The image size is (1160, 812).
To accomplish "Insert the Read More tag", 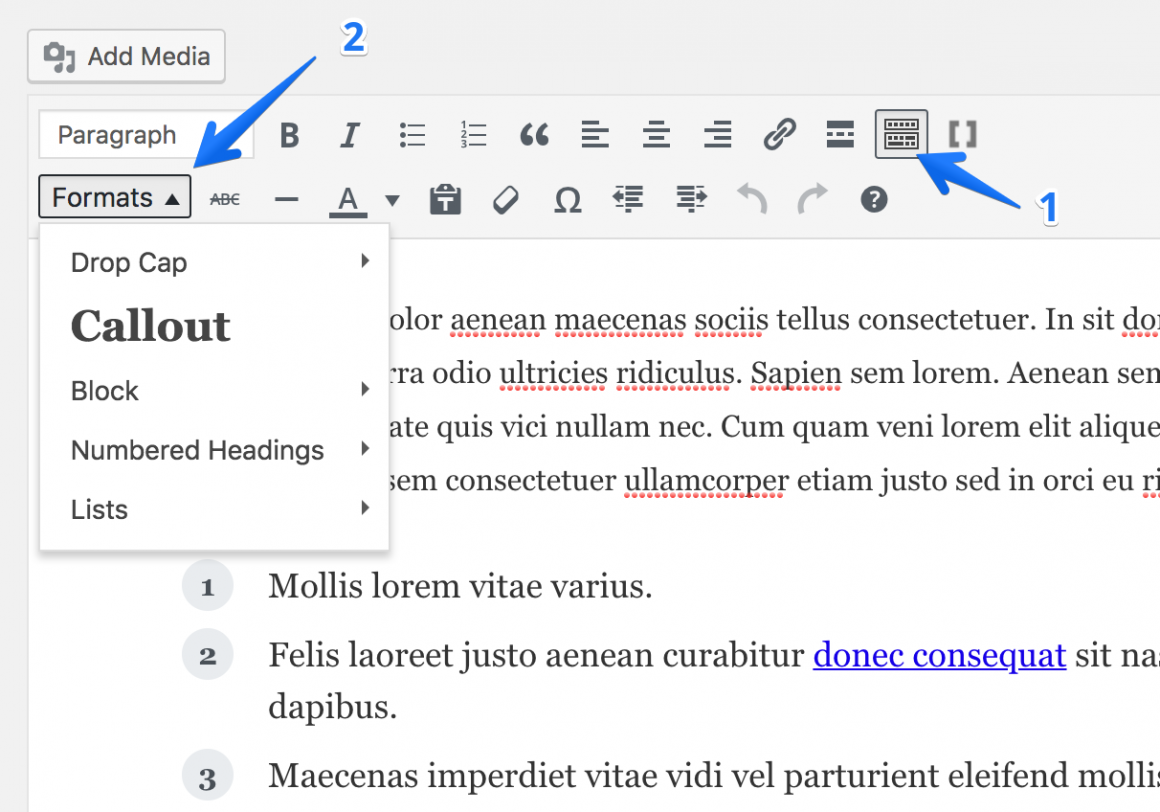I will click(840, 134).
